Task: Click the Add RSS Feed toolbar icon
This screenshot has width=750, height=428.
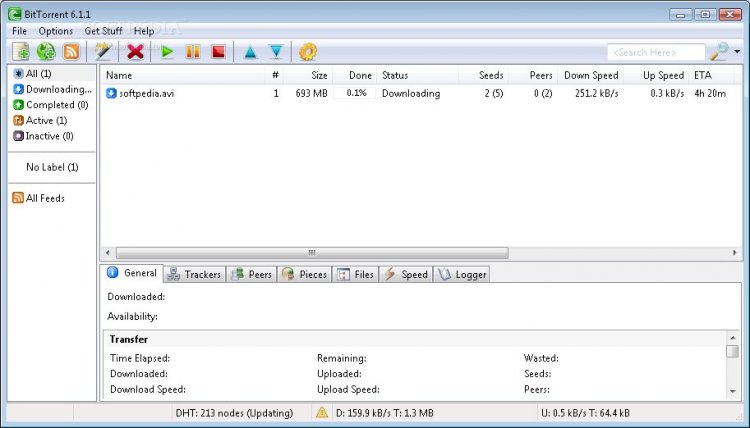Action: pyautogui.click(x=71, y=52)
